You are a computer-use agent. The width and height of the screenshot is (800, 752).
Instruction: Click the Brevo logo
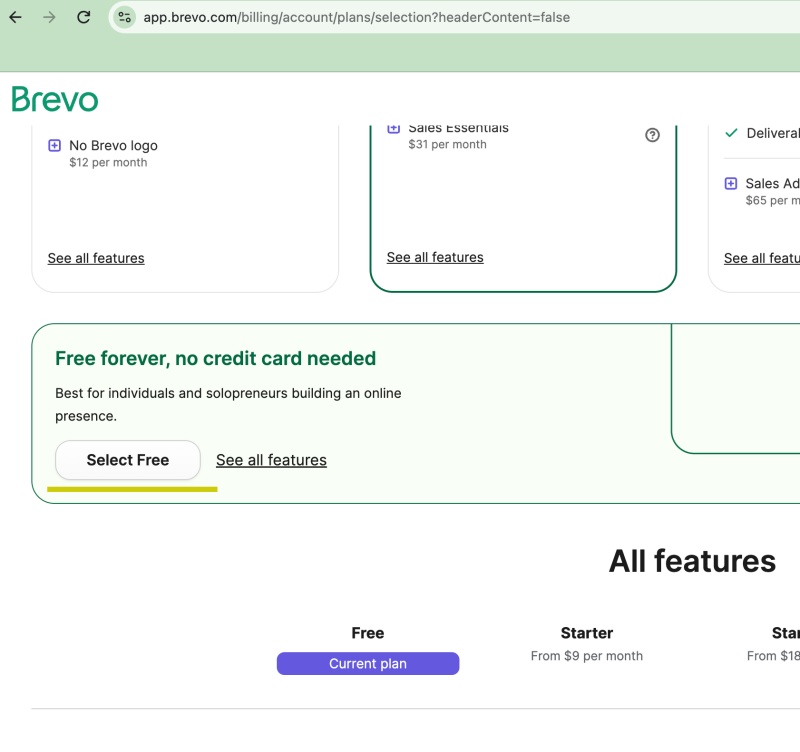click(55, 99)
